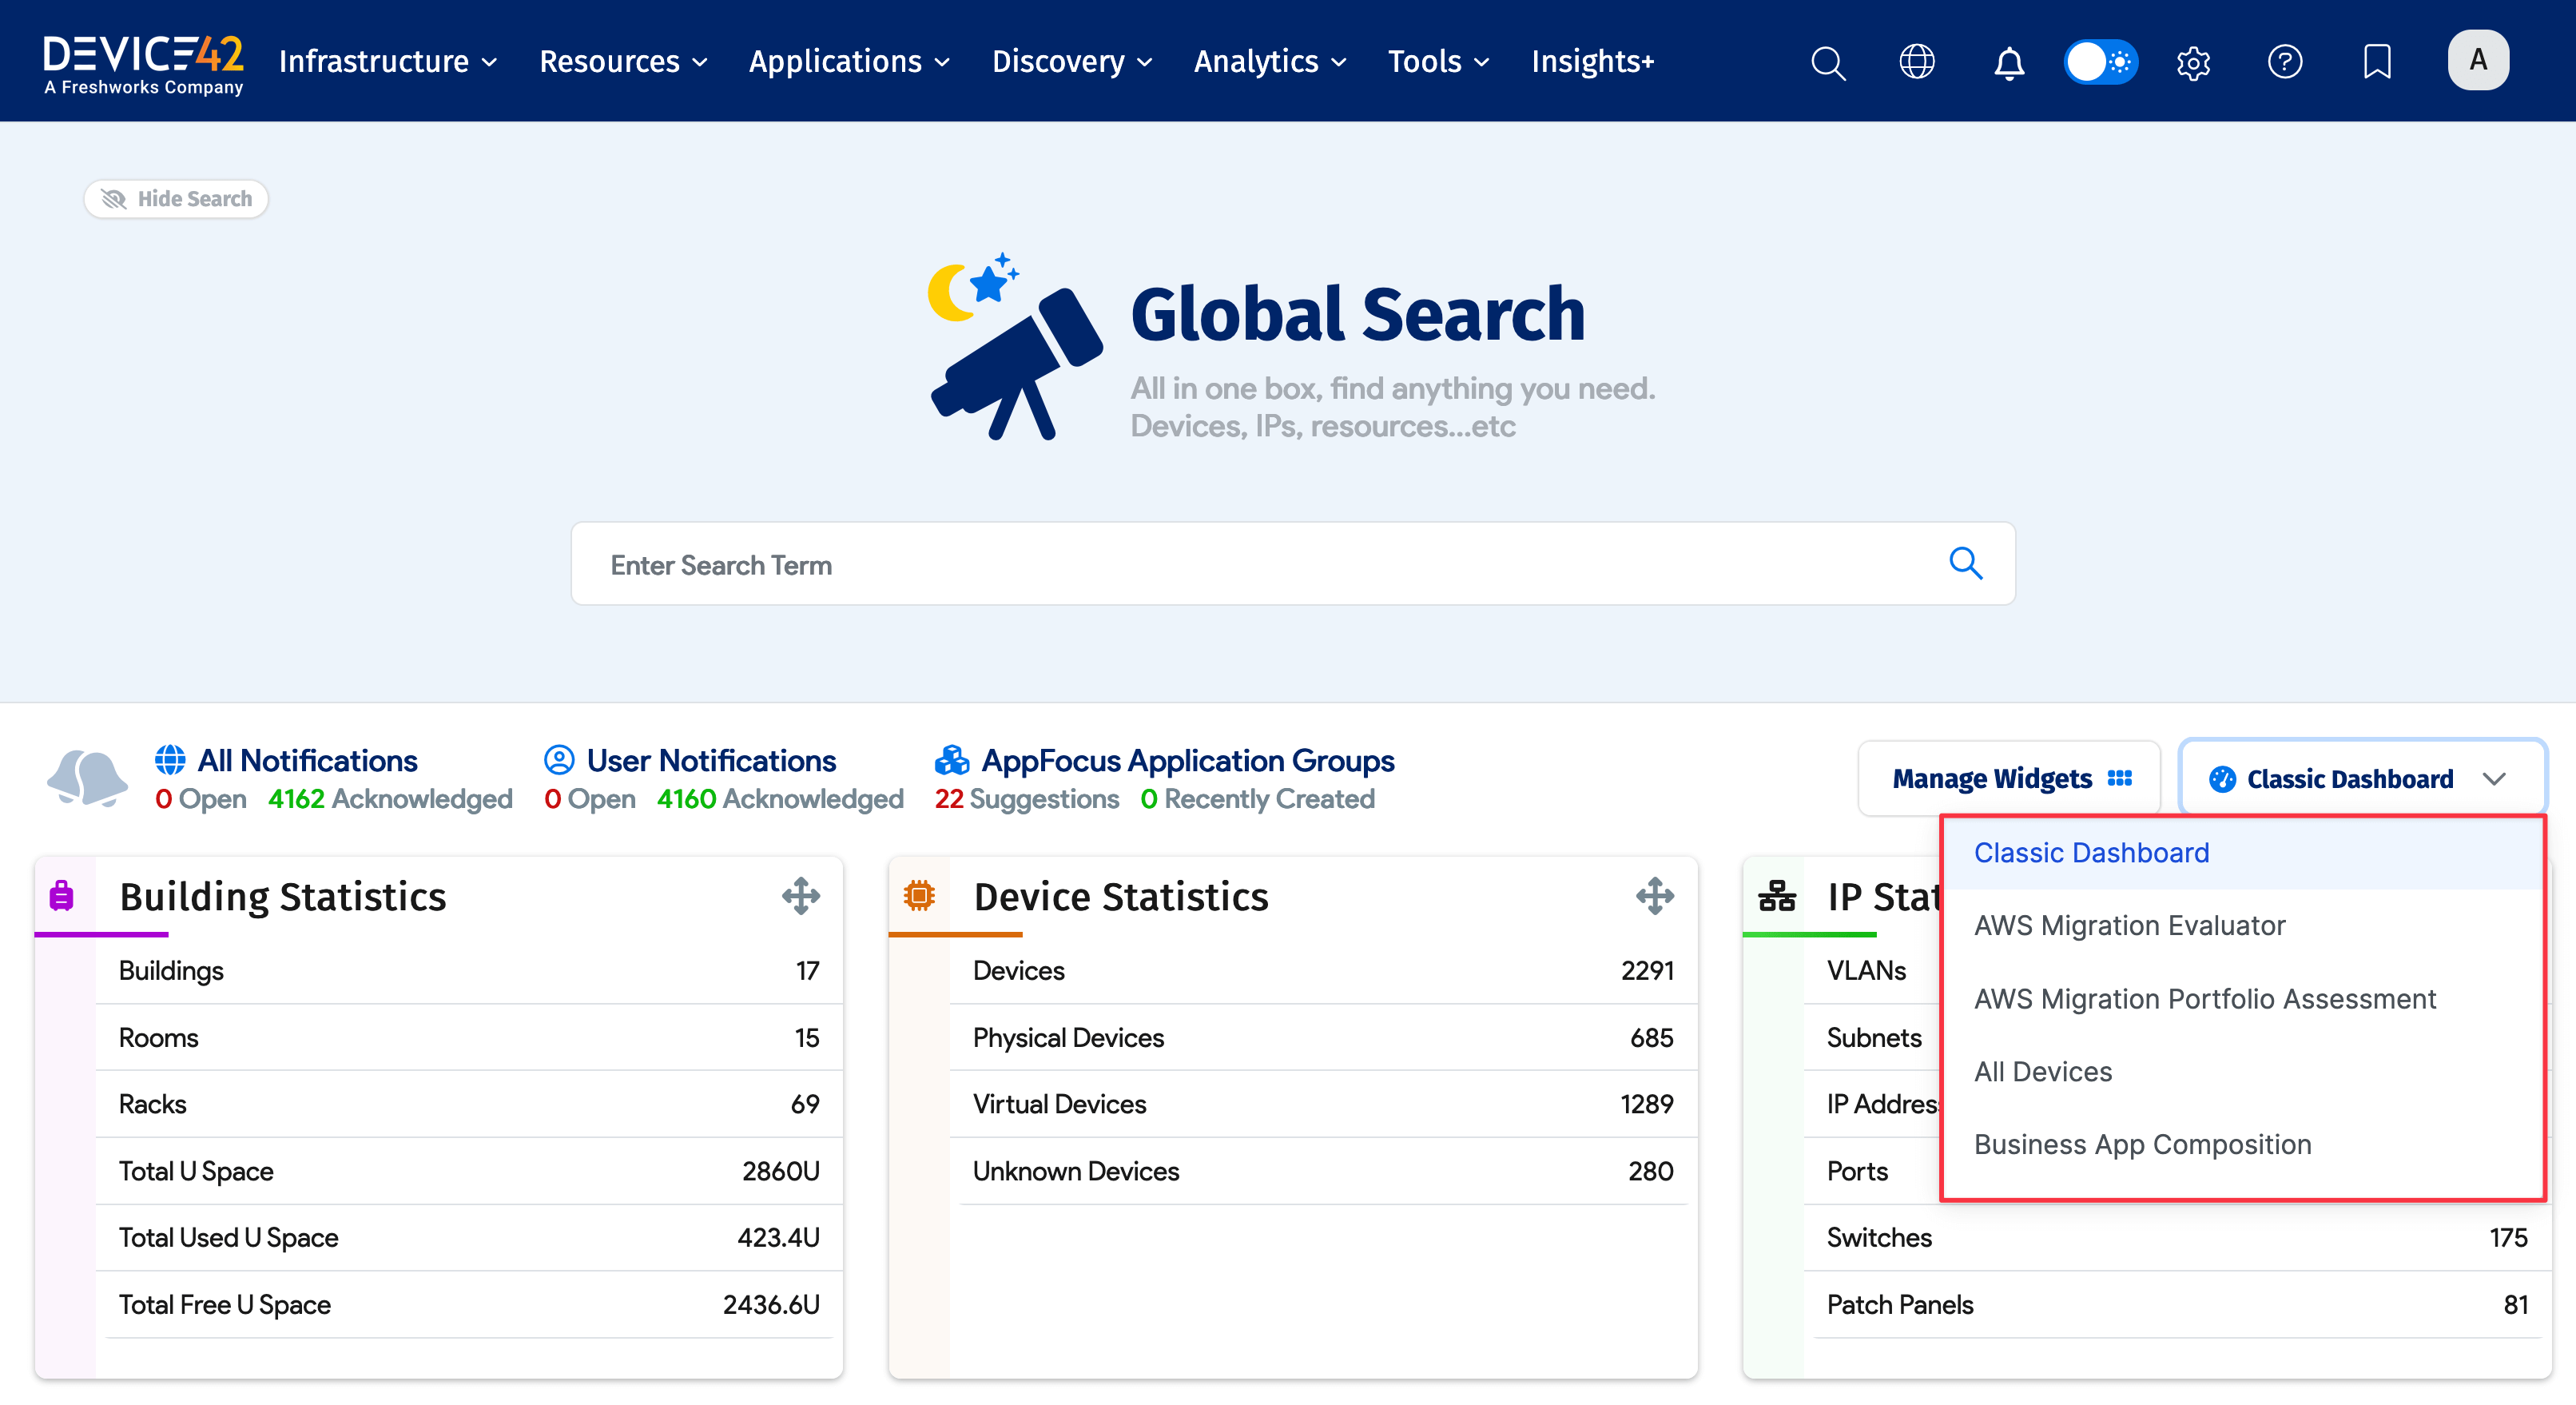The image size is (2576, 1405).
Task: Click the Device Statistics chip icon
Action: click(920, 896)
